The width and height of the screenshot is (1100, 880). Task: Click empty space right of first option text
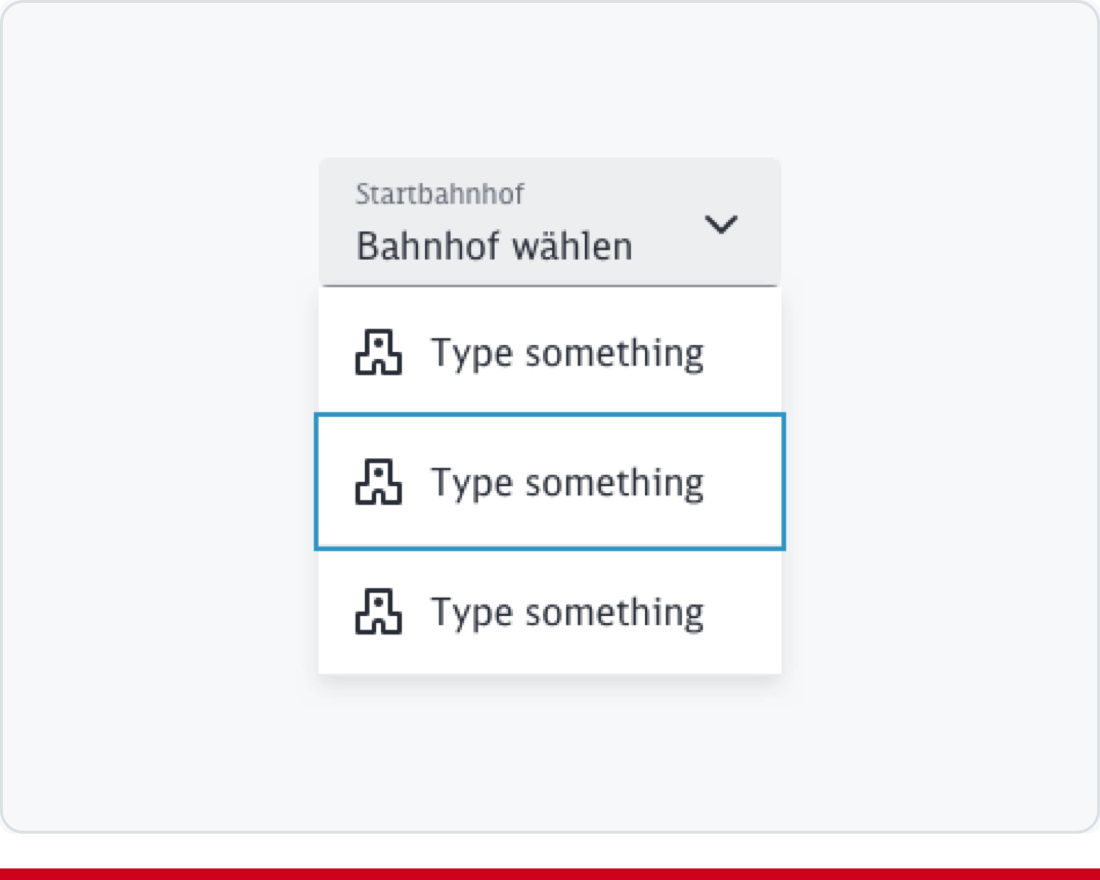744,353
